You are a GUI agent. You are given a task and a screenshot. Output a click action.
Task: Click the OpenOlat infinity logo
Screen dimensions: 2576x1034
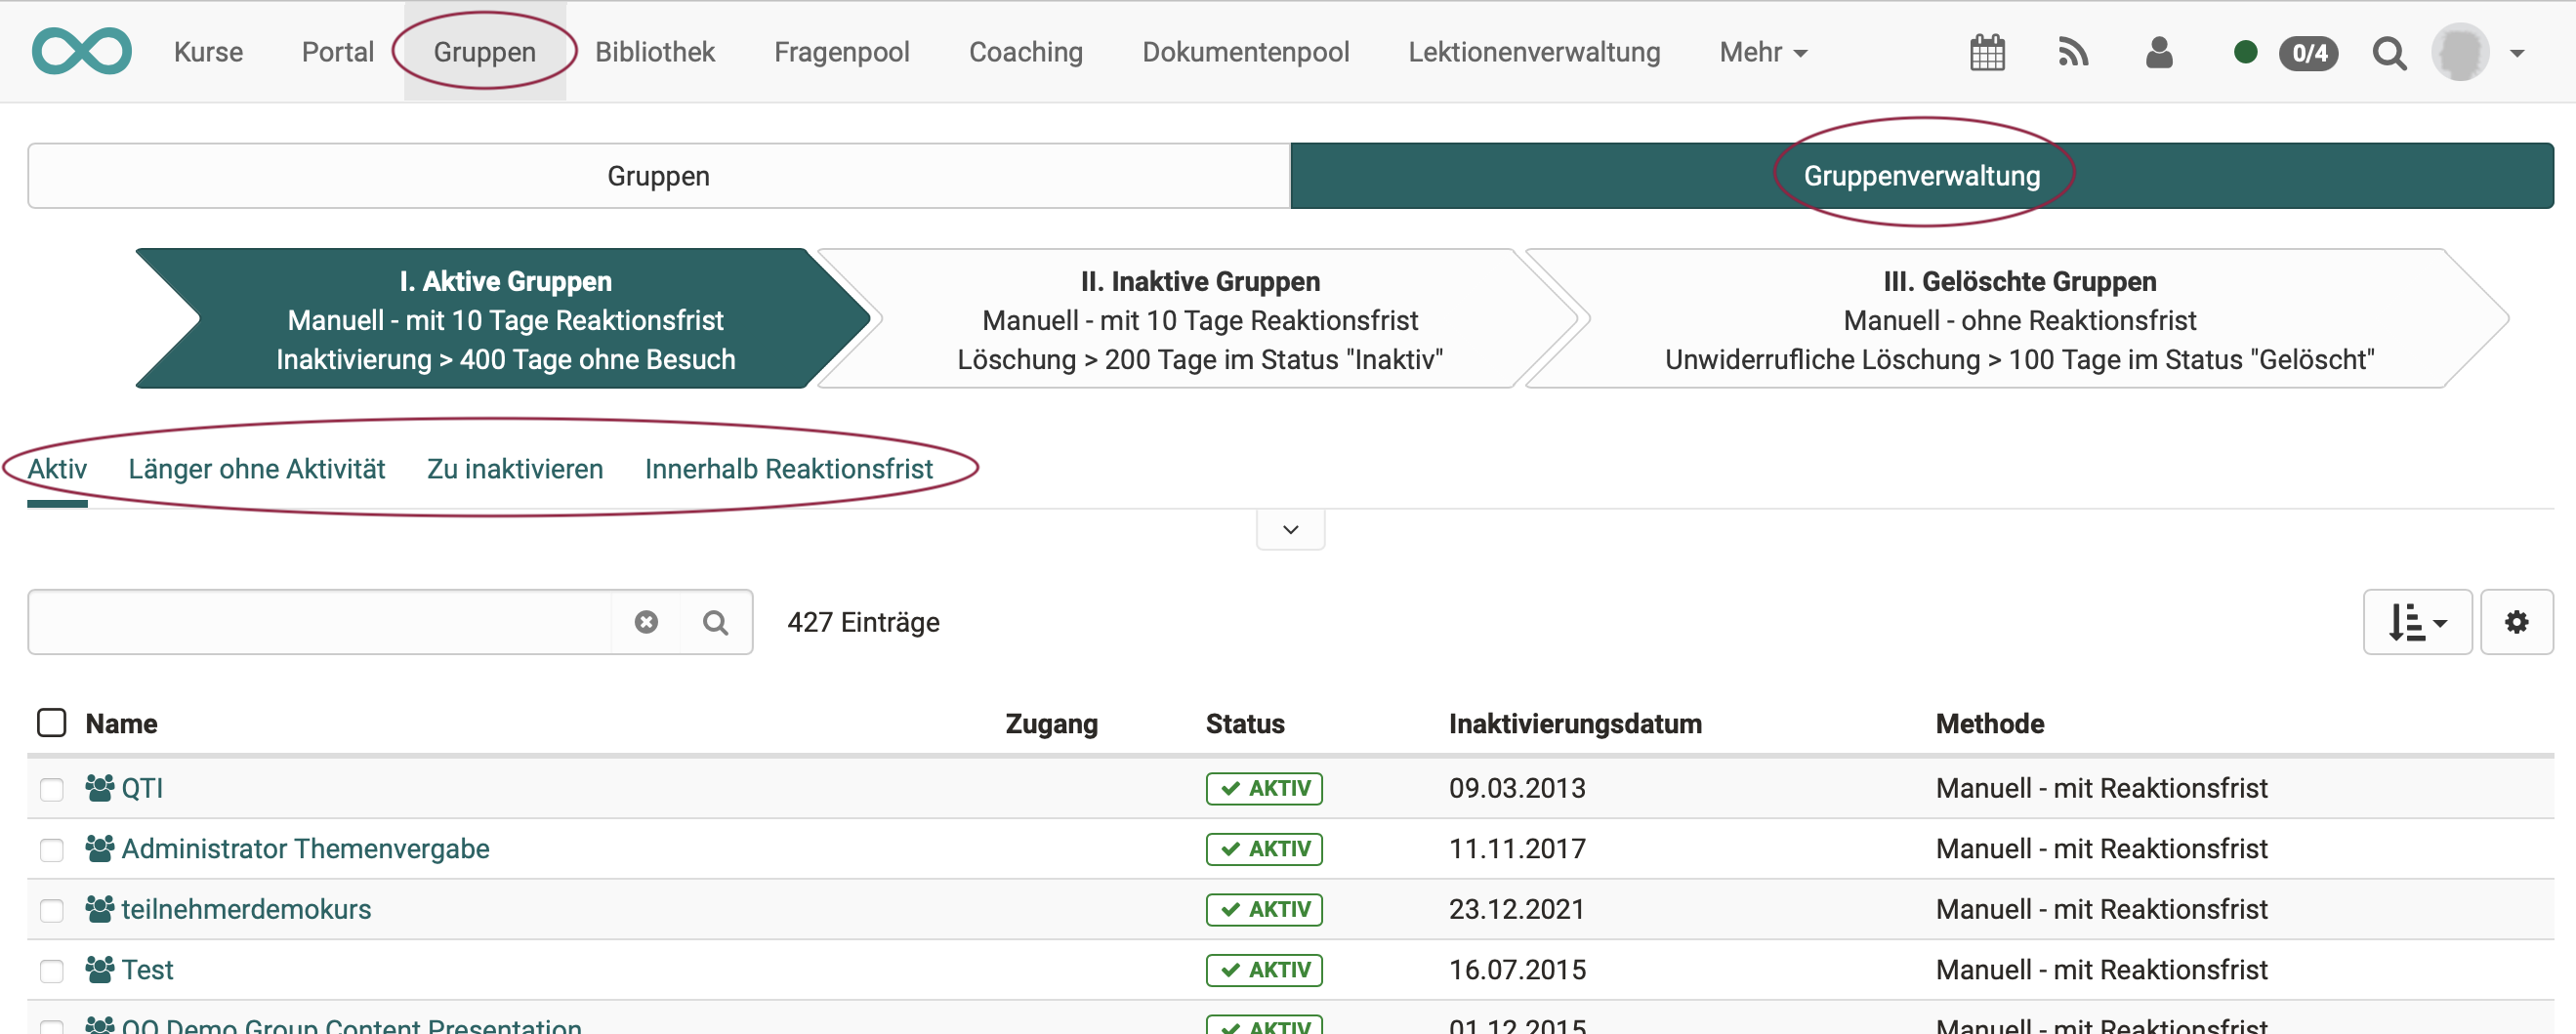[x=81, y=50]
